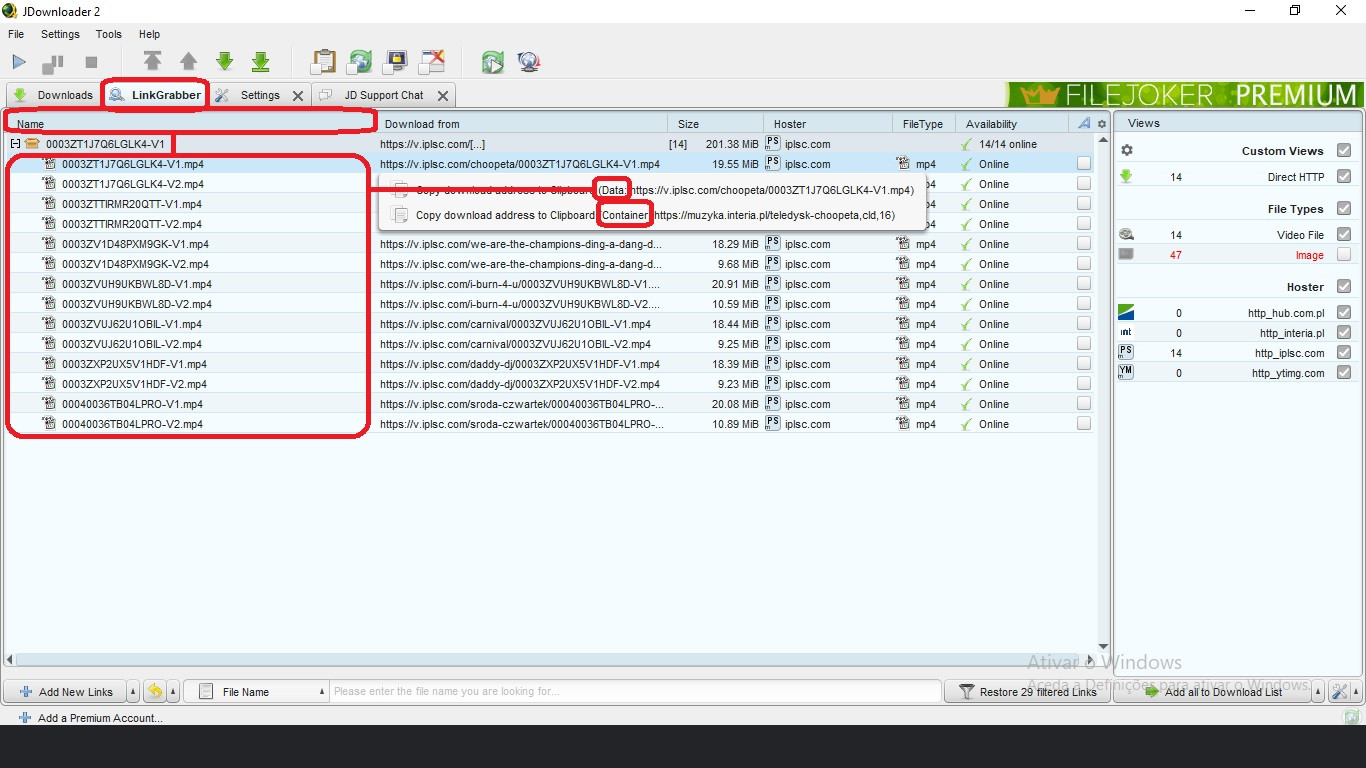Click the package folder icon of 0003ZT1J7Q6LGLK4-V1
The width and height of the screenshot is (1366, 768).
[x=32, y=144]
